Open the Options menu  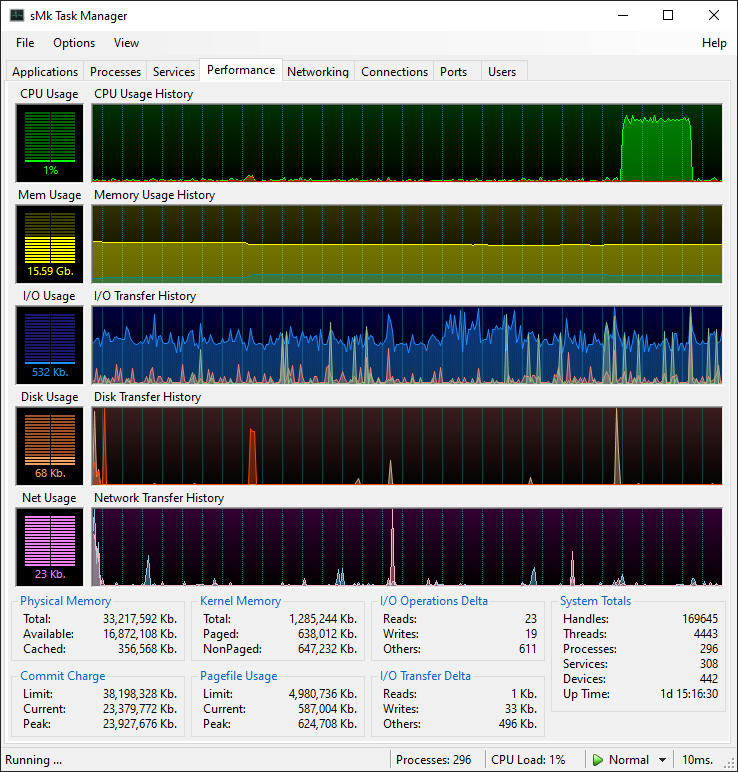coord(74,43)
